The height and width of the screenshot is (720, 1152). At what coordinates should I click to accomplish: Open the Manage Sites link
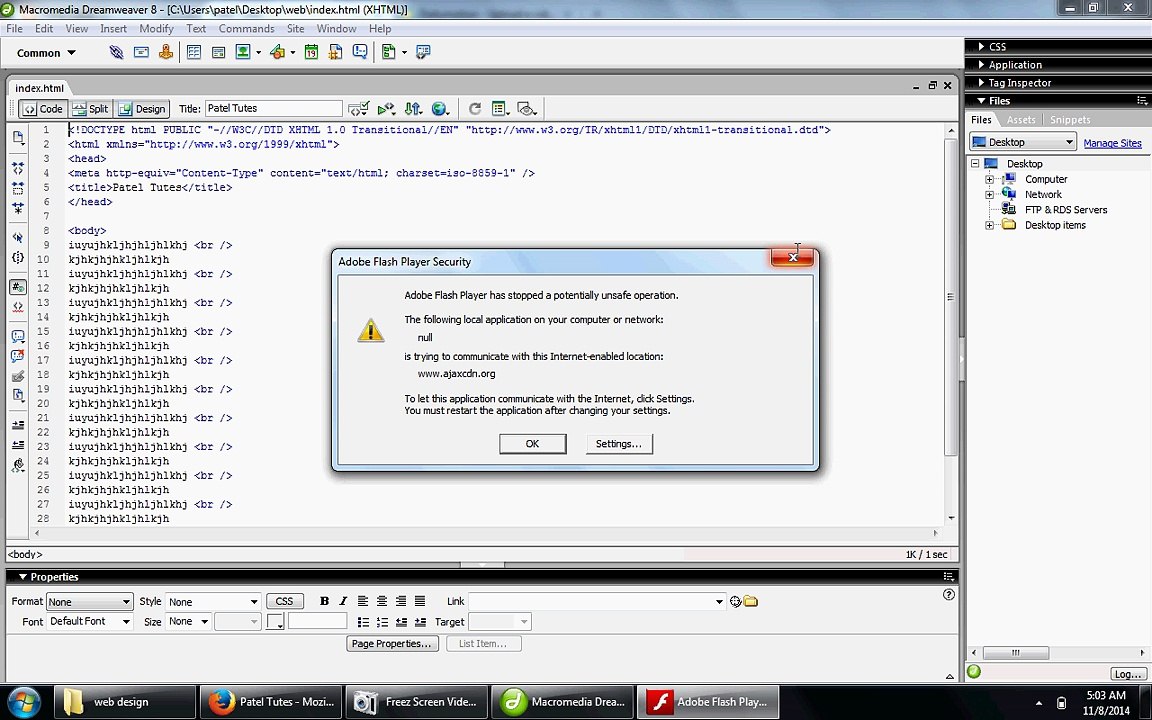(1112, 143)
